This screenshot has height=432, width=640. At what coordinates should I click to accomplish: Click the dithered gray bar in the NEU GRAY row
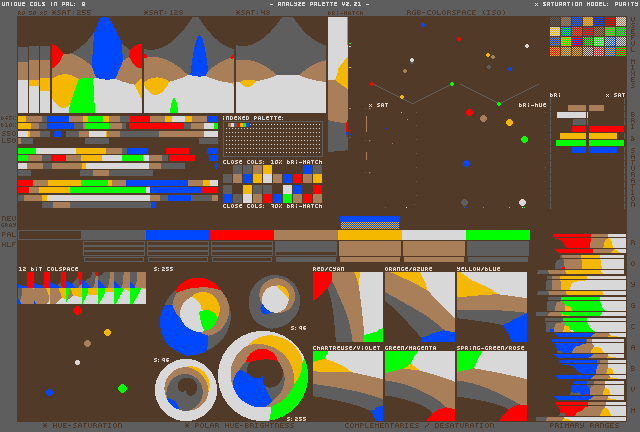(370, 225)
